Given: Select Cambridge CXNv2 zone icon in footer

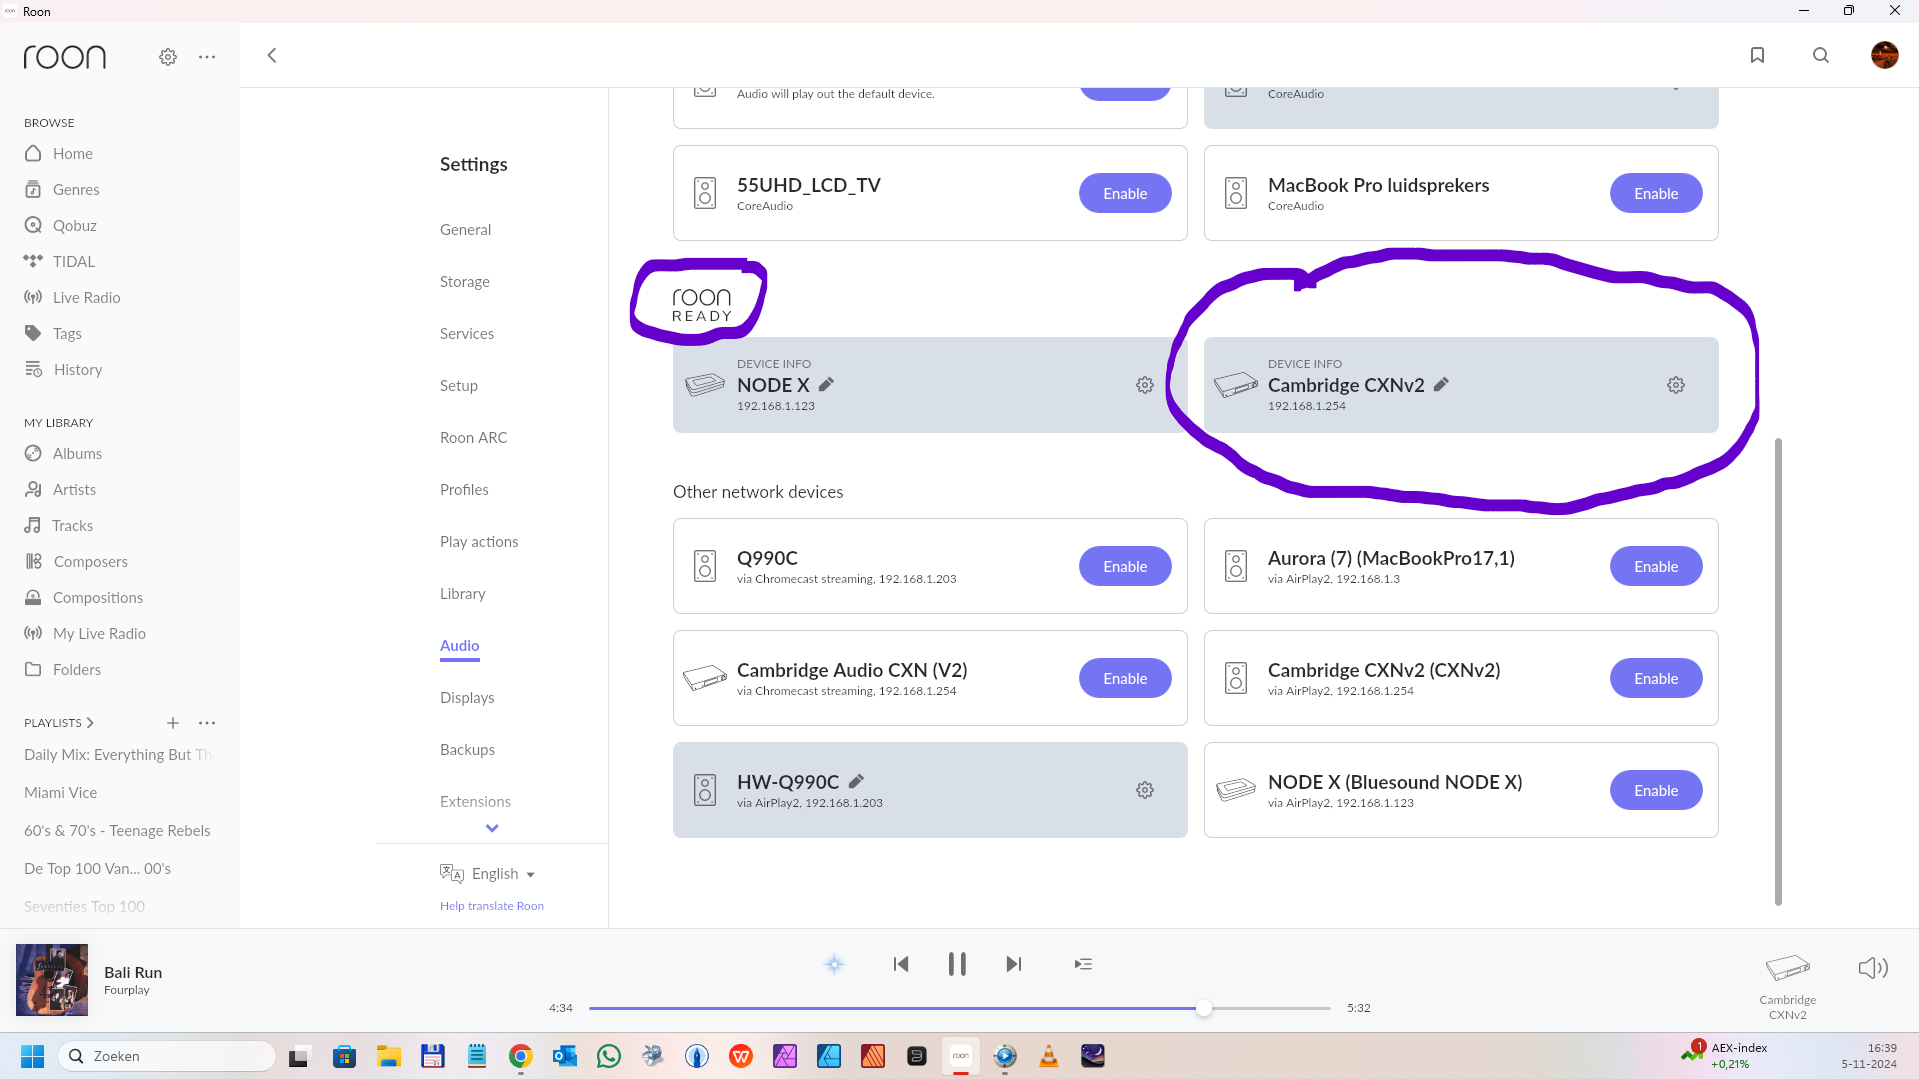Looking at the screenshot, I should pyautogui.click(x=1787, y=968).
